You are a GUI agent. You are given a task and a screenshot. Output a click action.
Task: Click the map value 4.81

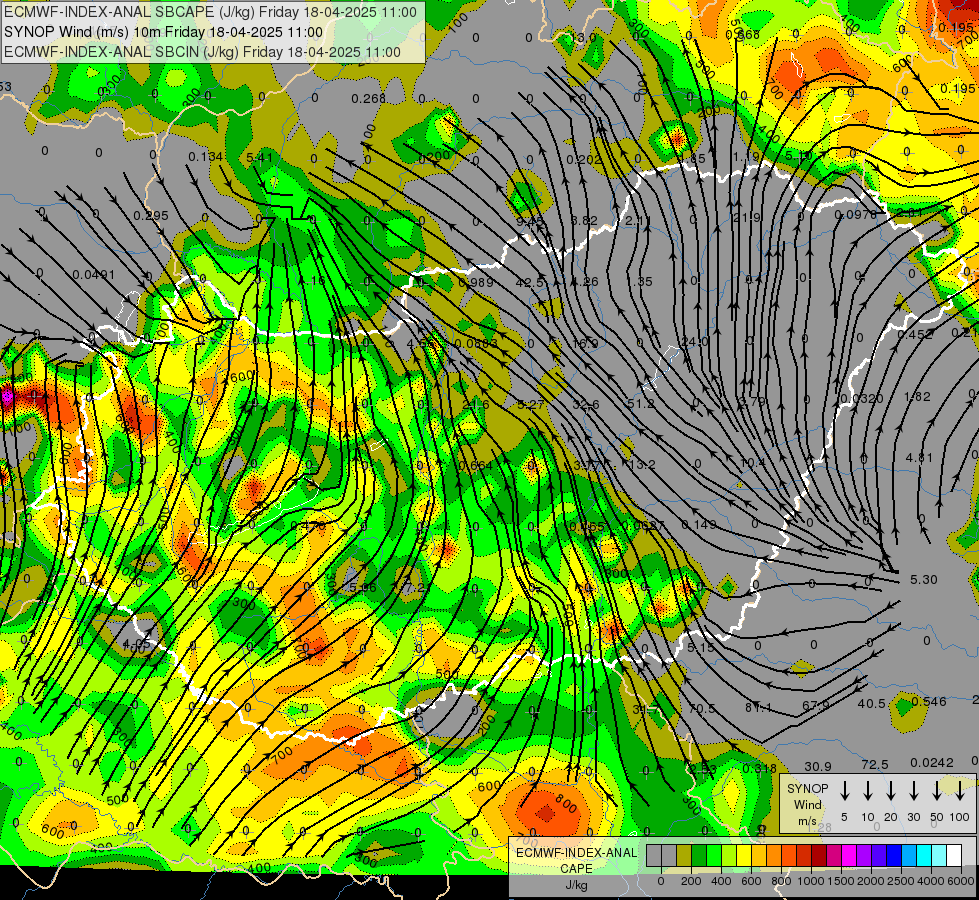919,457
